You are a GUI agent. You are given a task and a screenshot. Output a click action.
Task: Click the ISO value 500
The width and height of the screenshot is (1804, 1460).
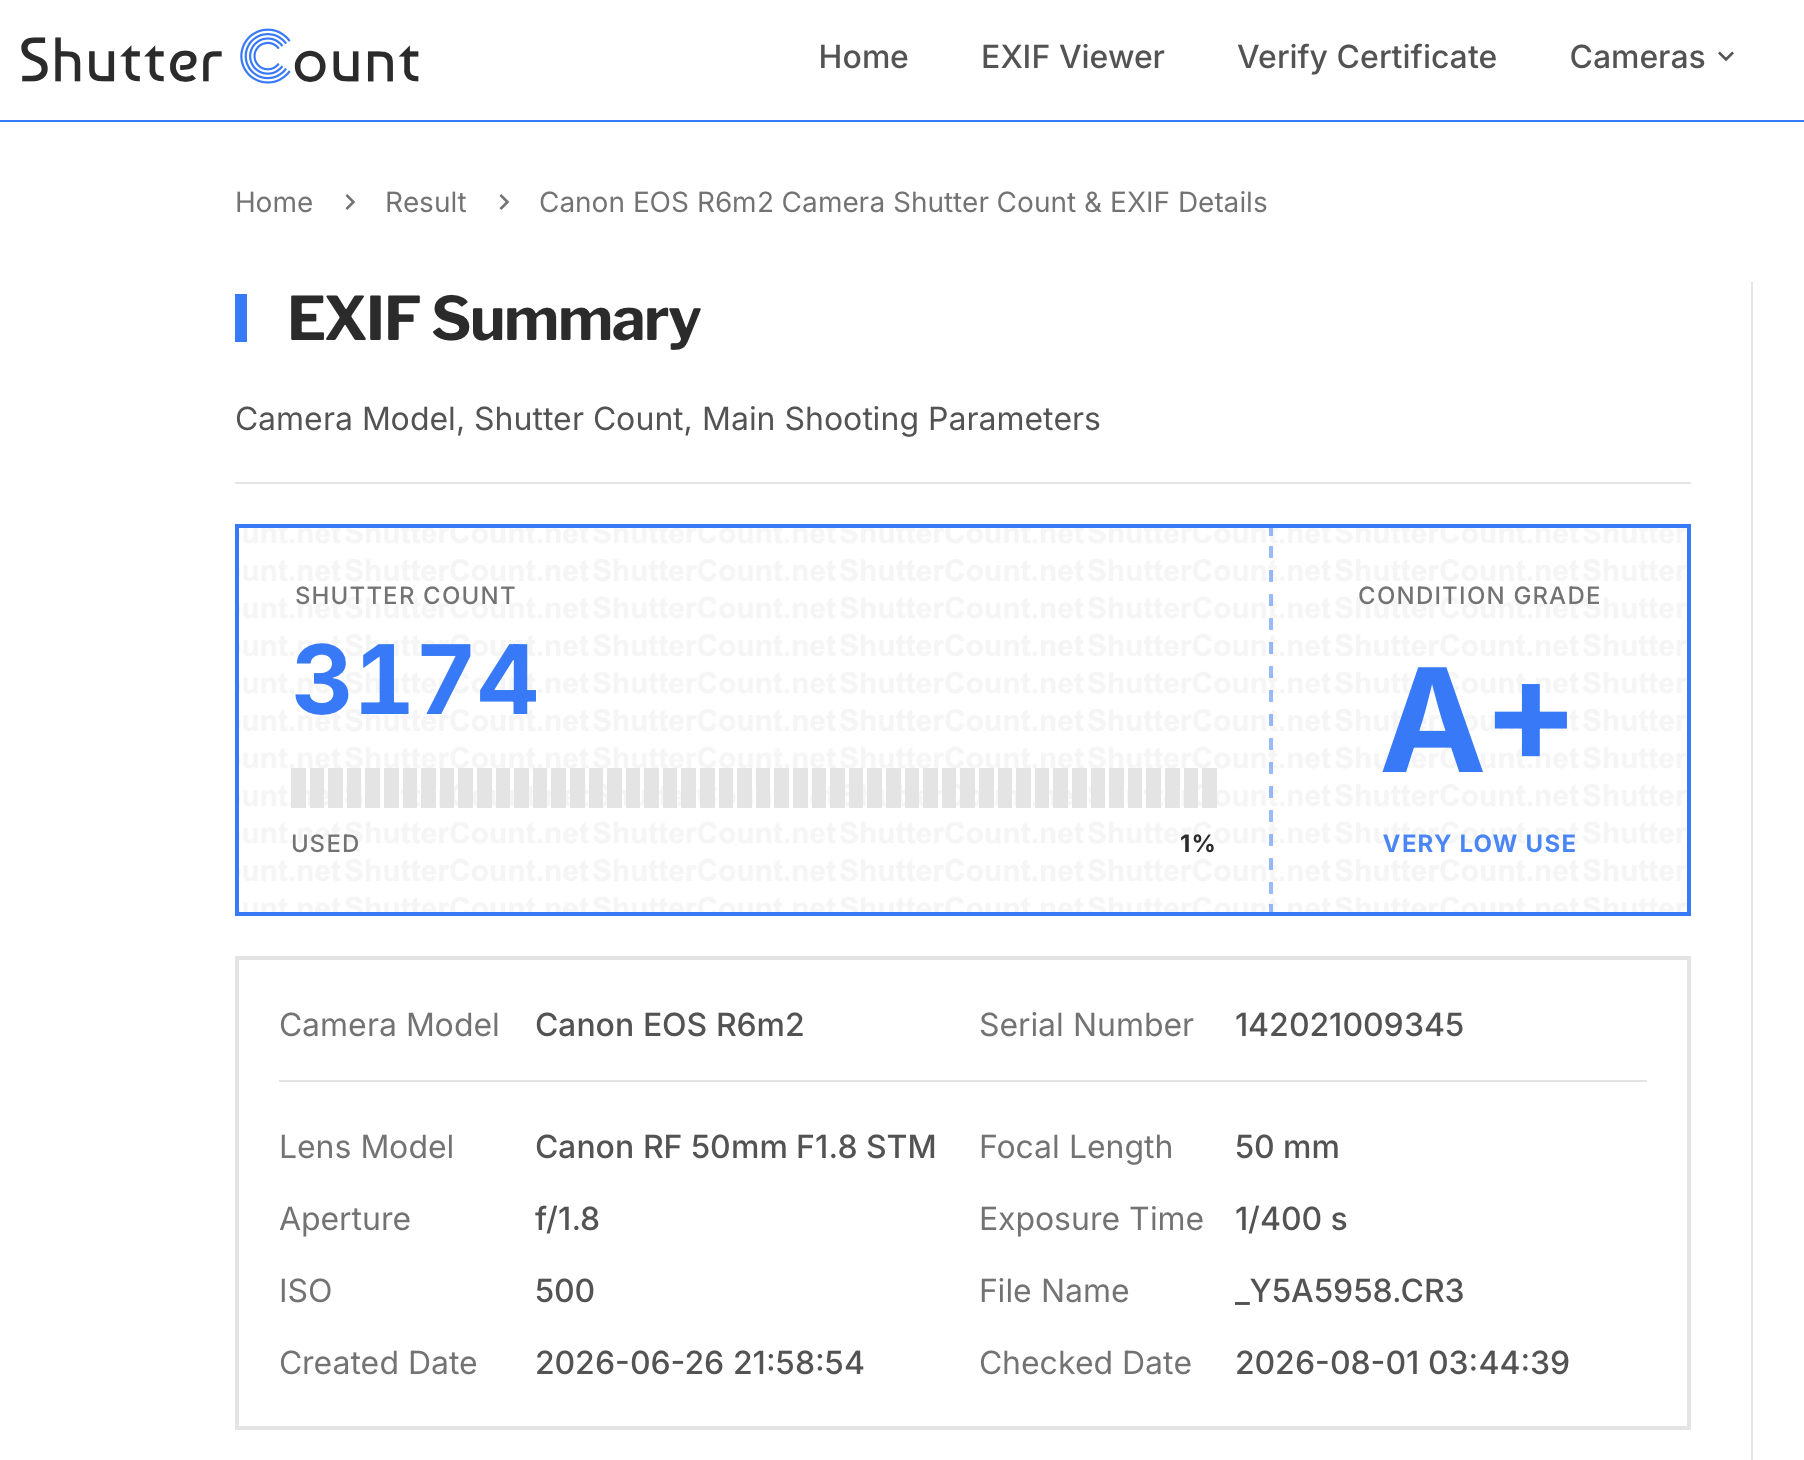tap(565, 1291)
